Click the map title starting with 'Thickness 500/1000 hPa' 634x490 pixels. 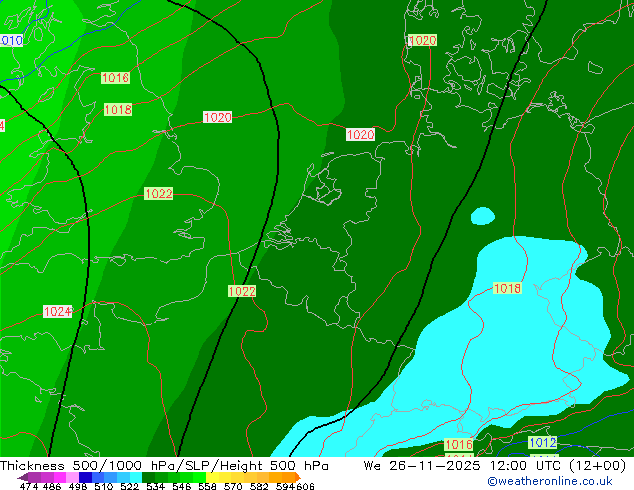coord(164,466)
